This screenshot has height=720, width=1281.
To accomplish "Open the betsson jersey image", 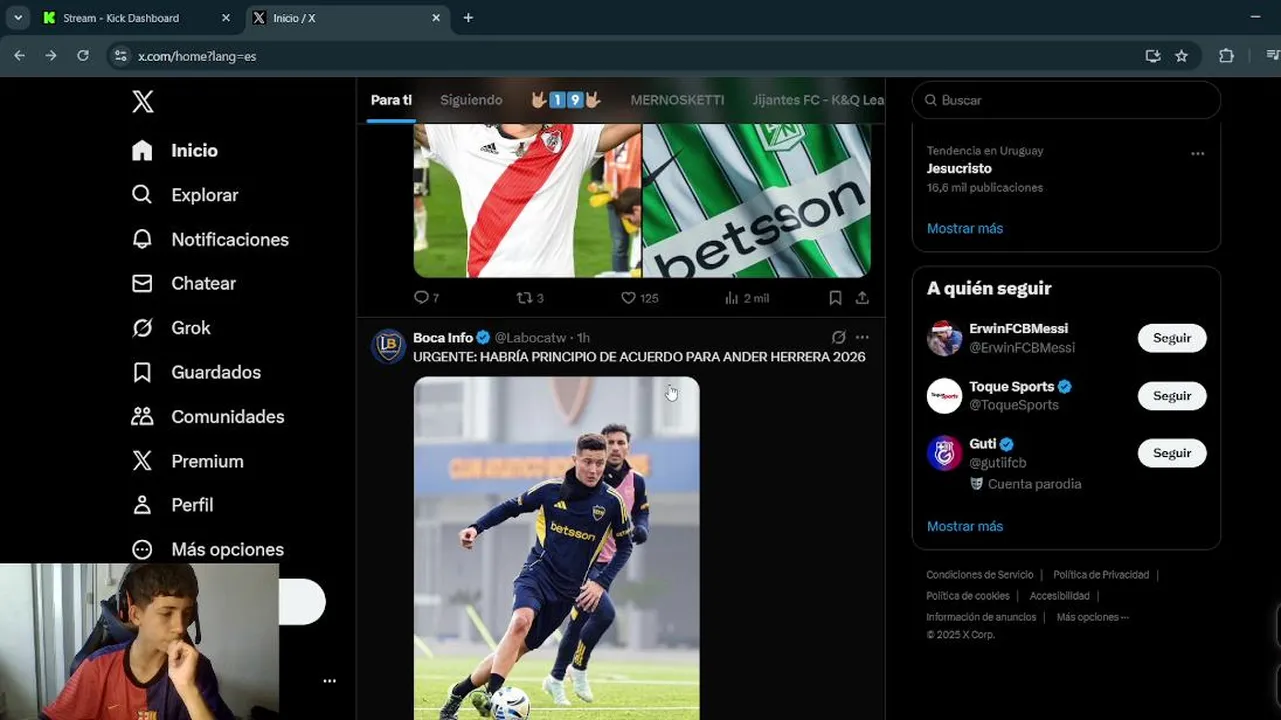I will pos(756,200).
